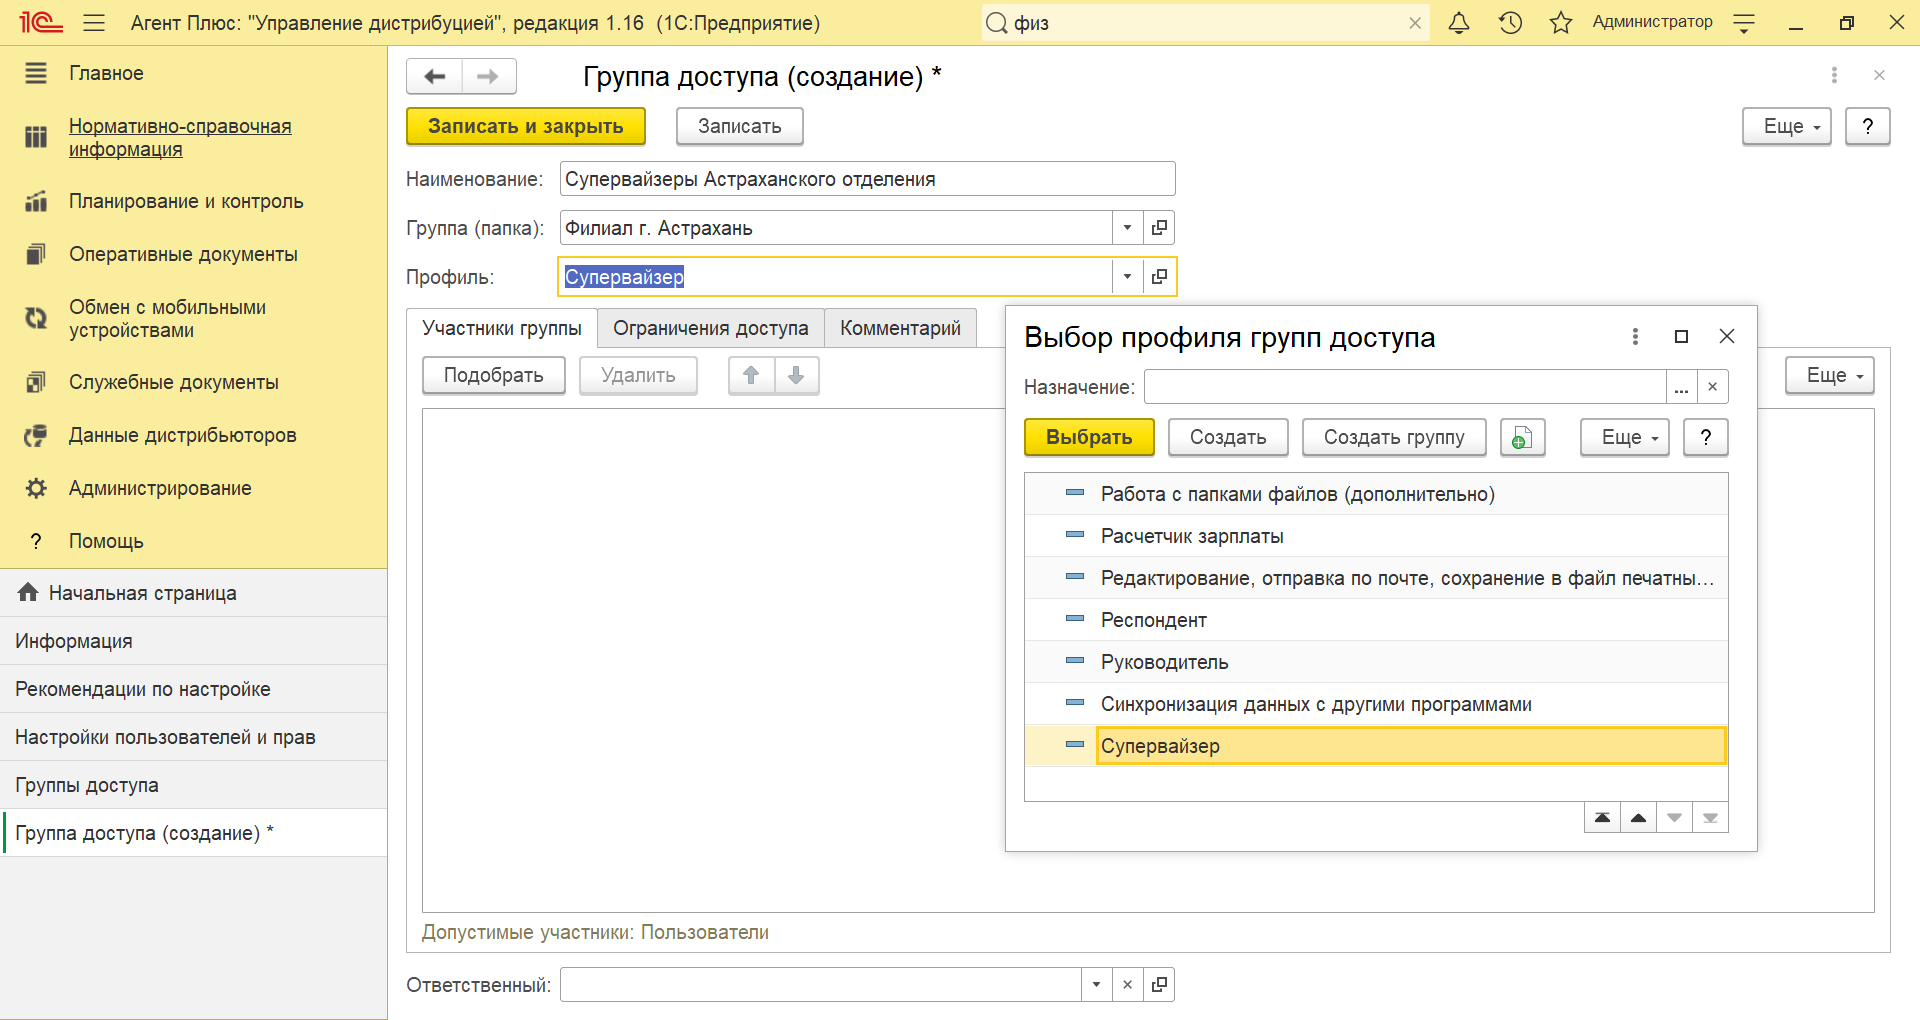Go forward with the right arrow

pos(488,77)
